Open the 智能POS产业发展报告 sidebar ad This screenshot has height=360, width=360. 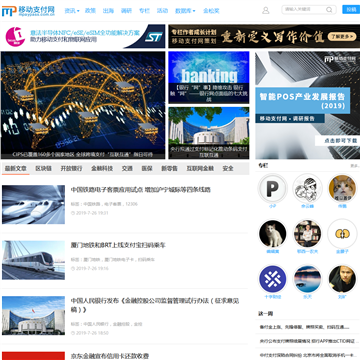[x=308, y=105]
